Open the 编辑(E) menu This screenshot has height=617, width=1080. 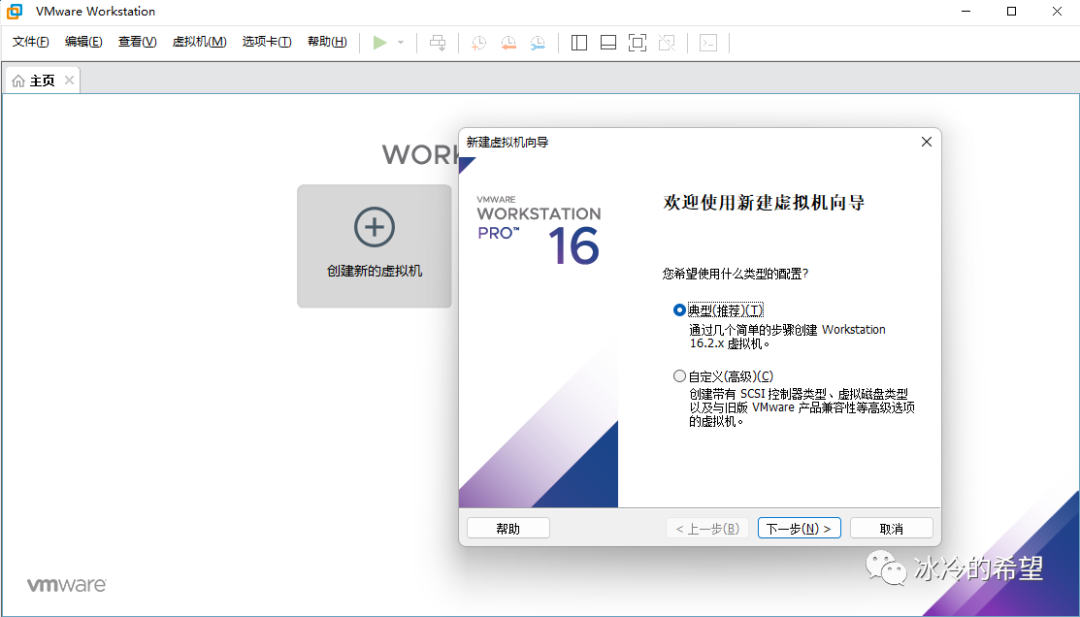coord(83,42)
